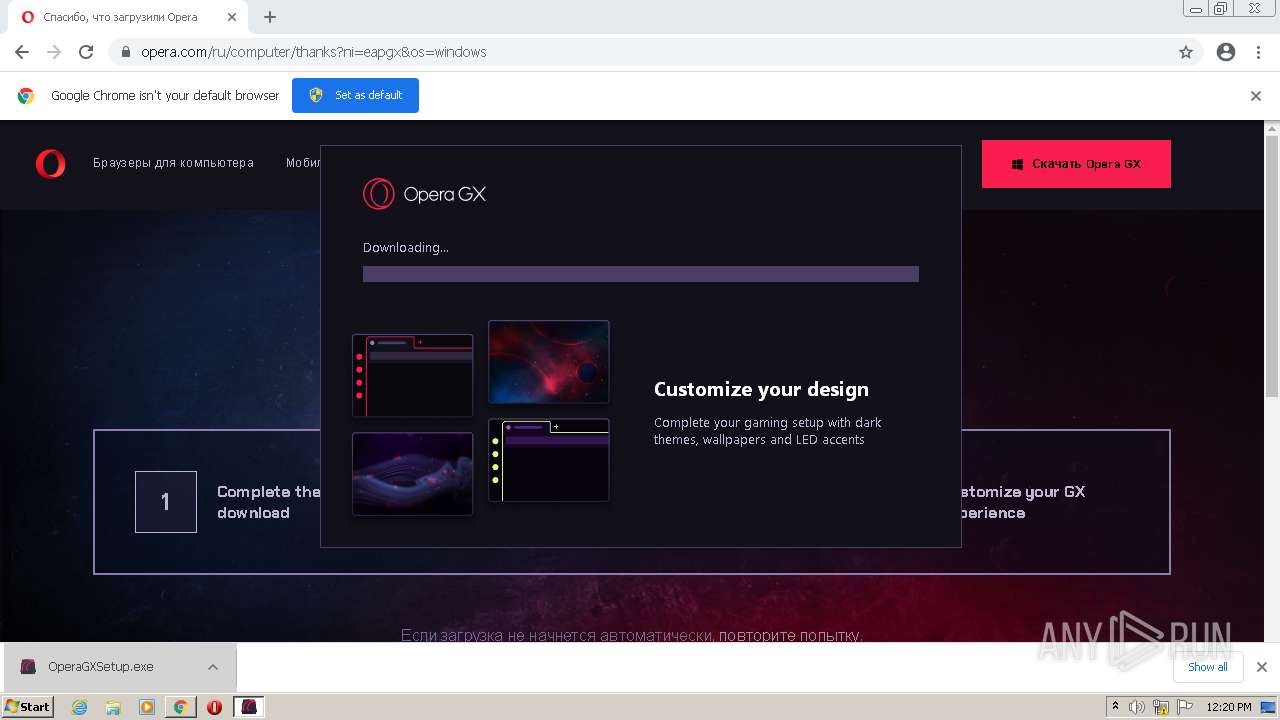Screen dimensions: 1280x720
Task: Set Chrome as default browser
Action: click(355, 95)
